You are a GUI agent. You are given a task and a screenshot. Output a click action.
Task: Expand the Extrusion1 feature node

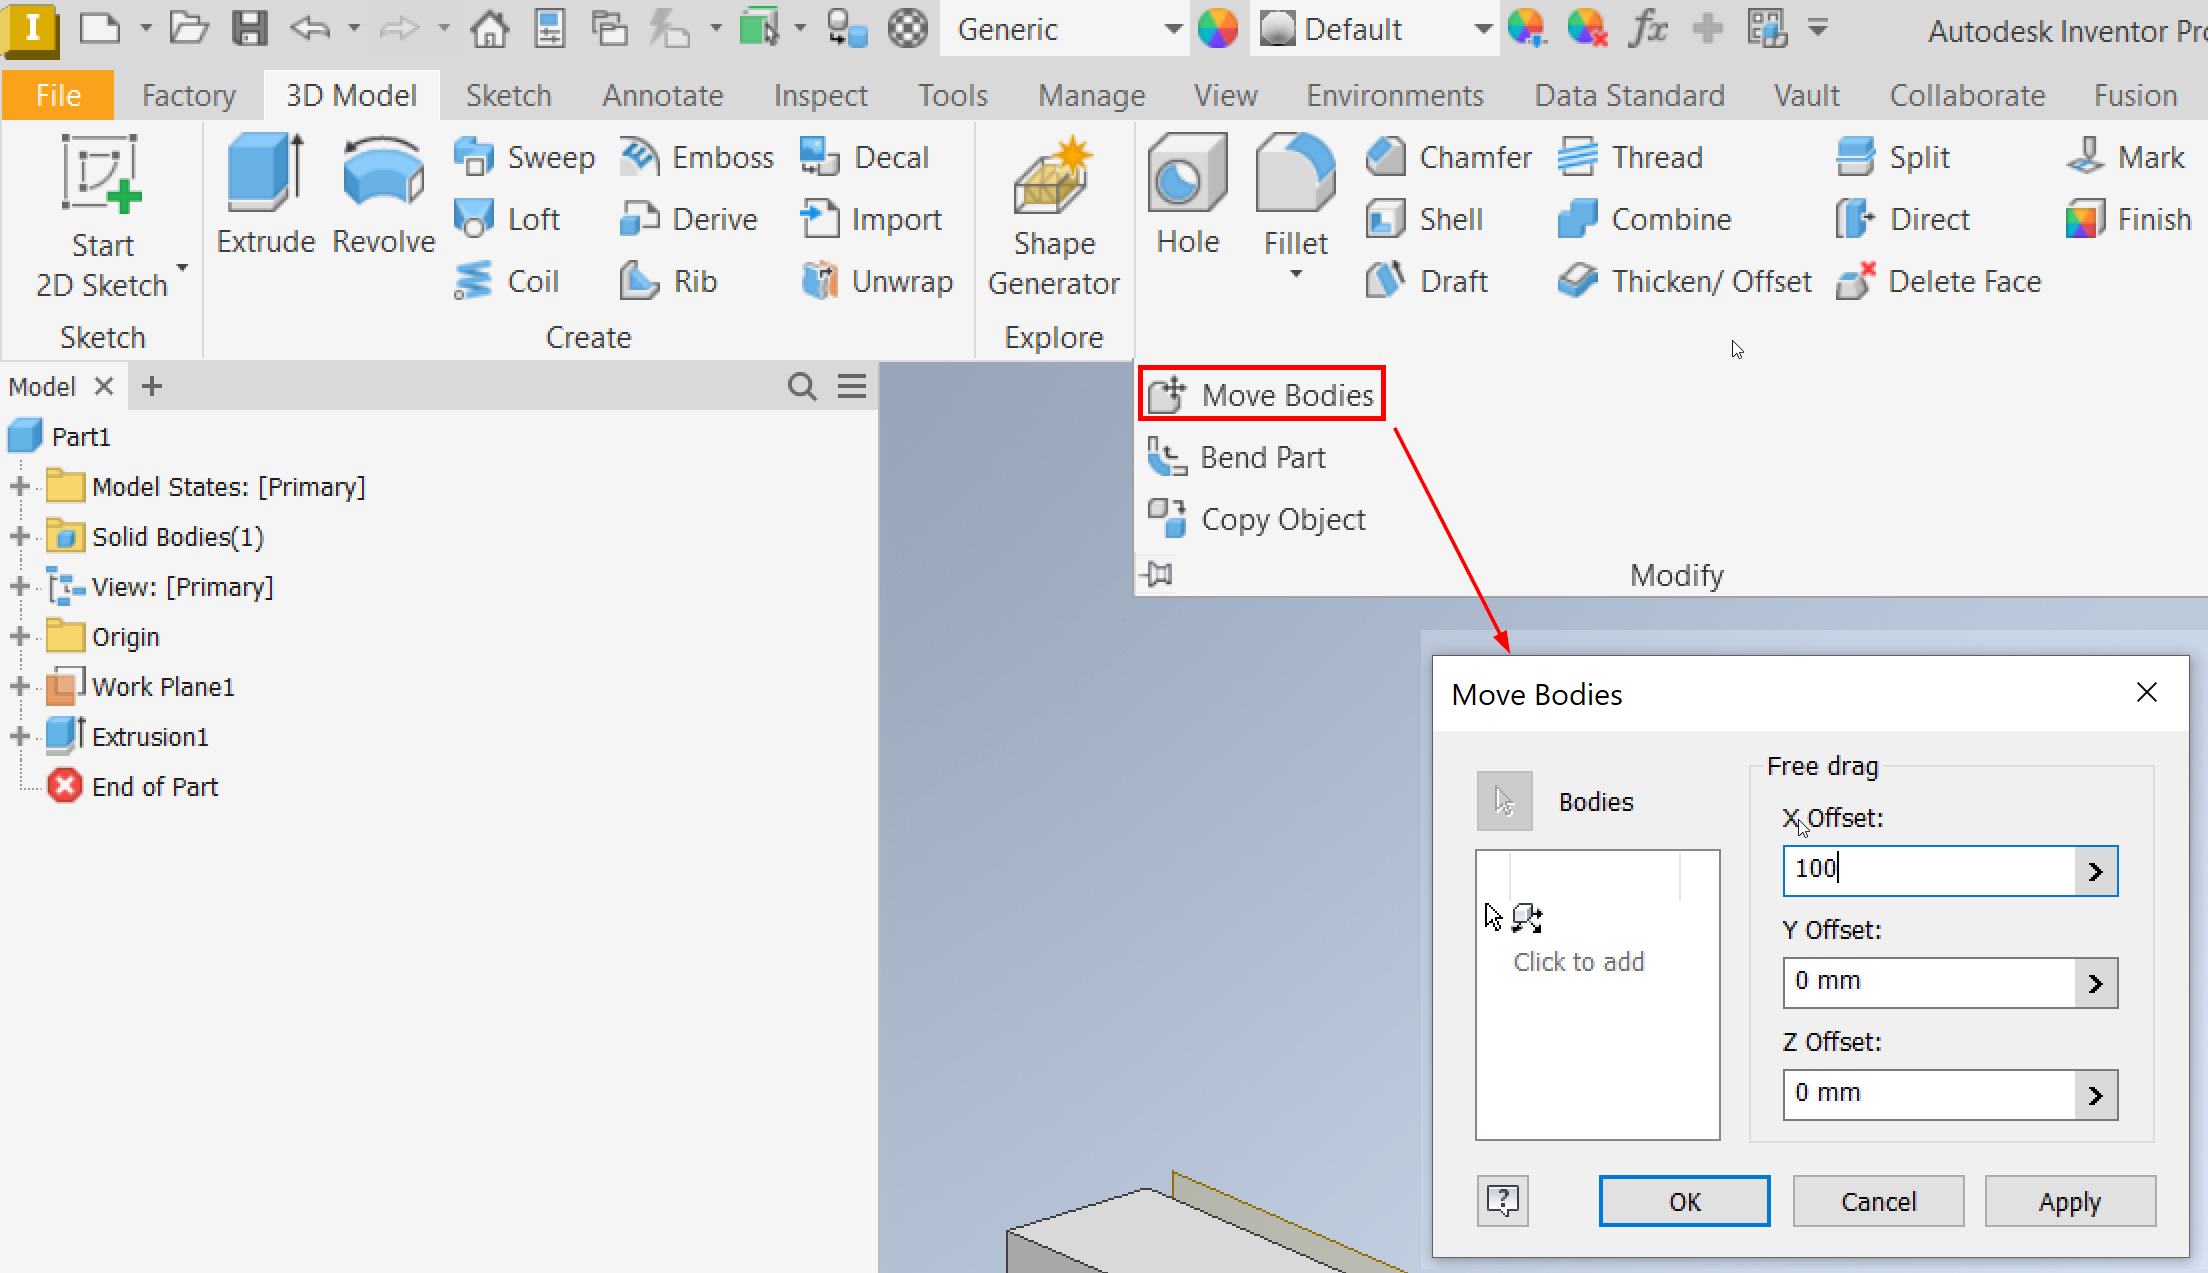pos(19,737)
